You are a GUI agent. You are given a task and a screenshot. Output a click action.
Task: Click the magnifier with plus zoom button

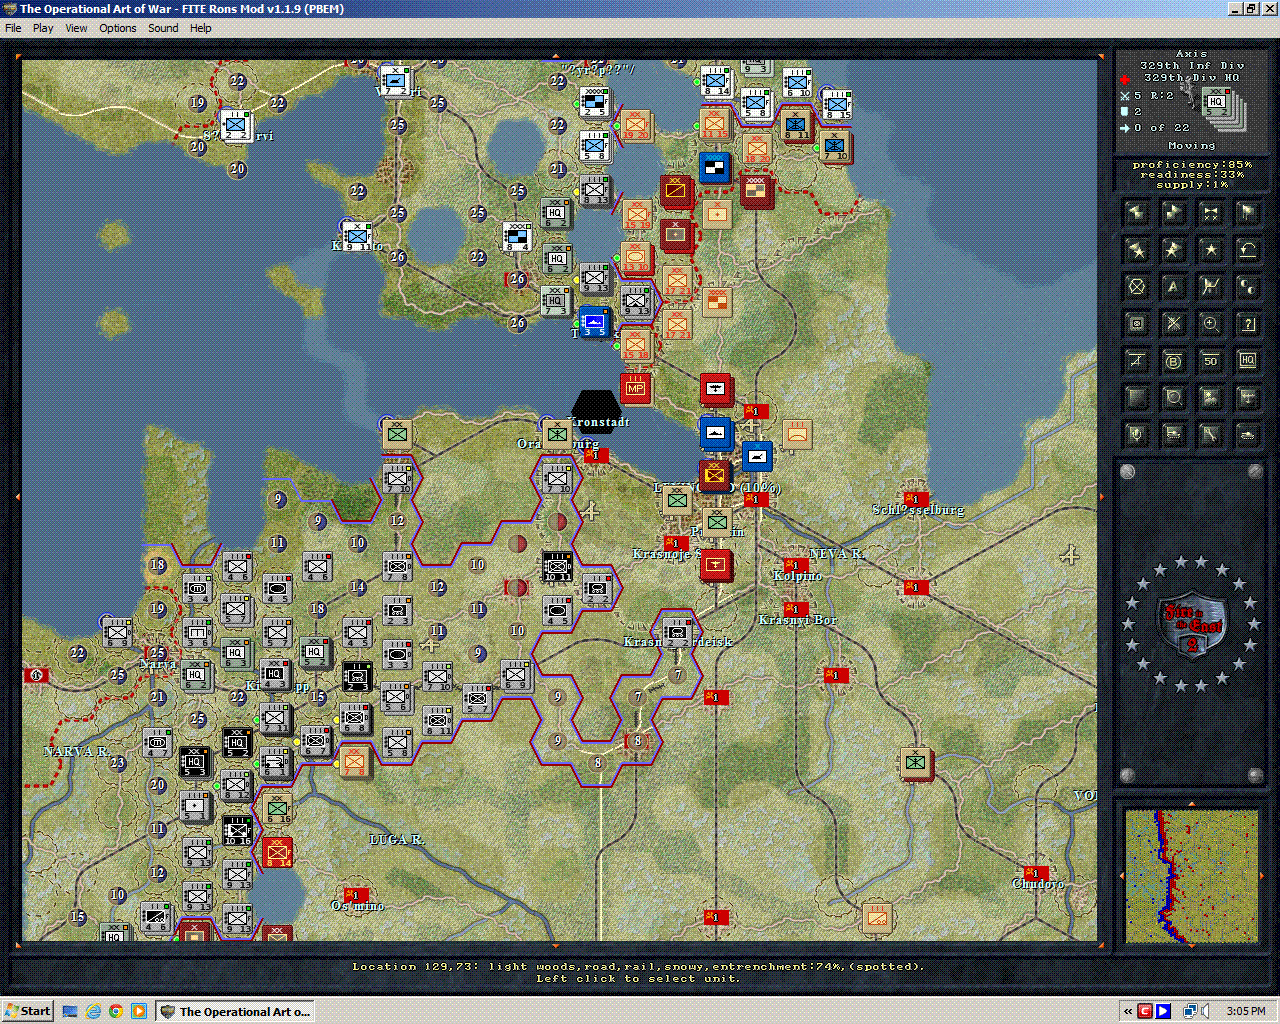1210,324
